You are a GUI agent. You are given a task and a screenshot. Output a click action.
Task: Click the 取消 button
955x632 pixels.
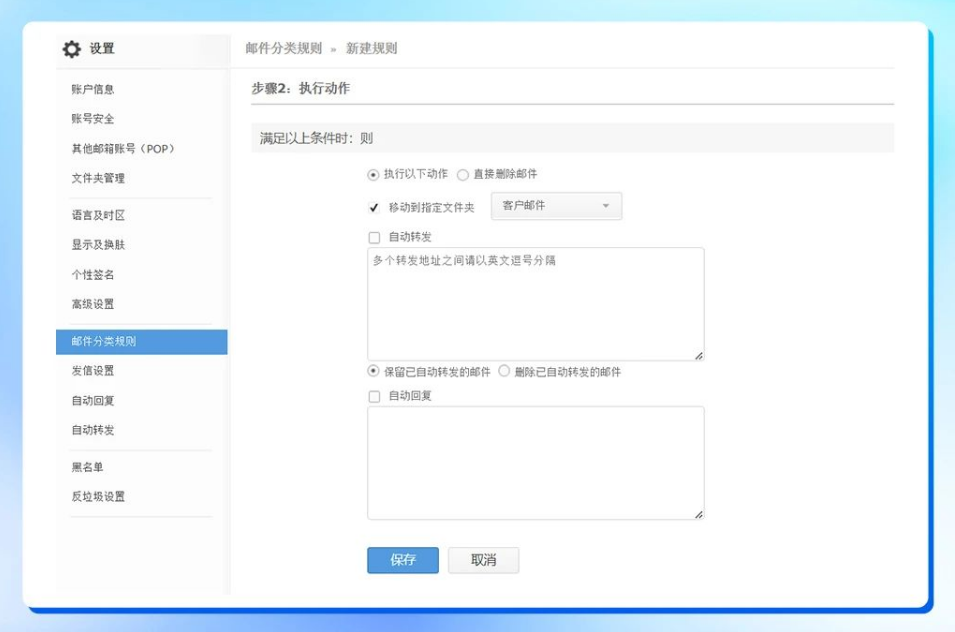point(483,561)
